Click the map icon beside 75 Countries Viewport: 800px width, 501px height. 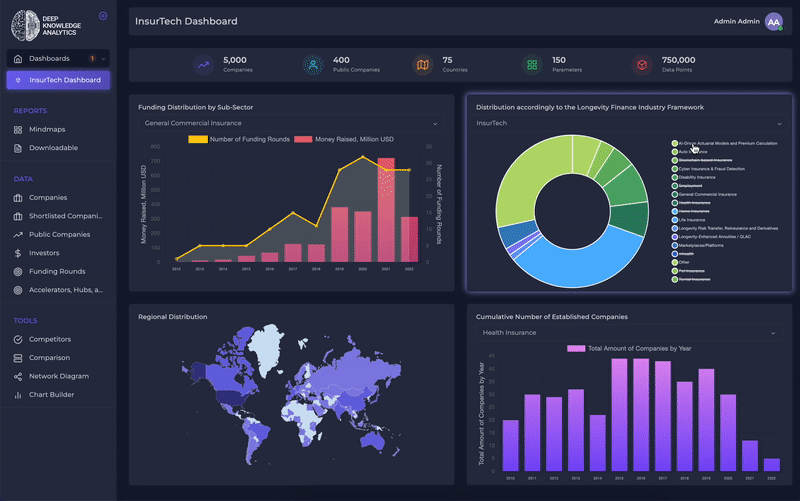422,65
